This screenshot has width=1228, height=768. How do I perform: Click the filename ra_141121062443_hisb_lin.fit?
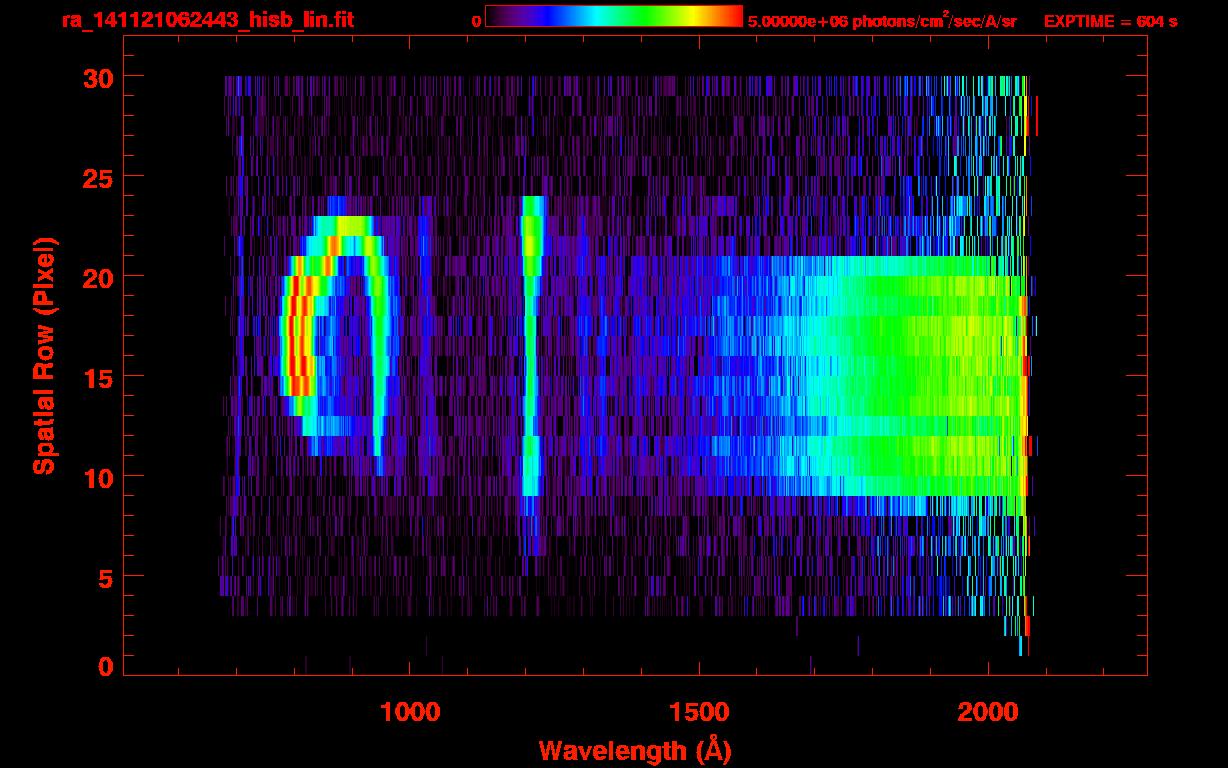point(207,20)
